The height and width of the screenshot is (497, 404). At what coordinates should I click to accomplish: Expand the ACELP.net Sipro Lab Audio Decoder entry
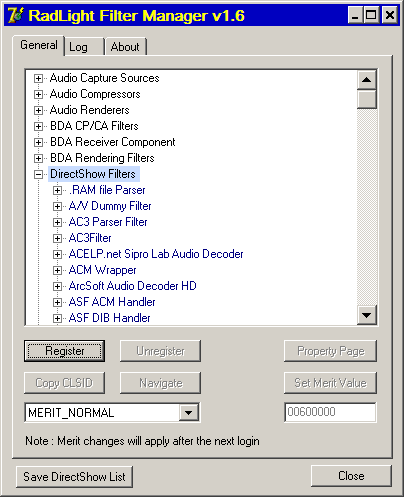(57, 254)
